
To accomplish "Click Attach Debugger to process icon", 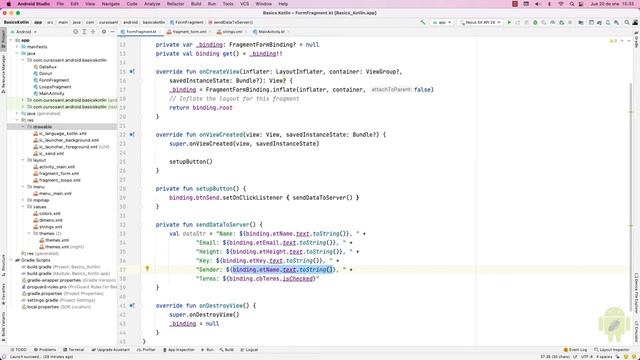I will point(562,22).
